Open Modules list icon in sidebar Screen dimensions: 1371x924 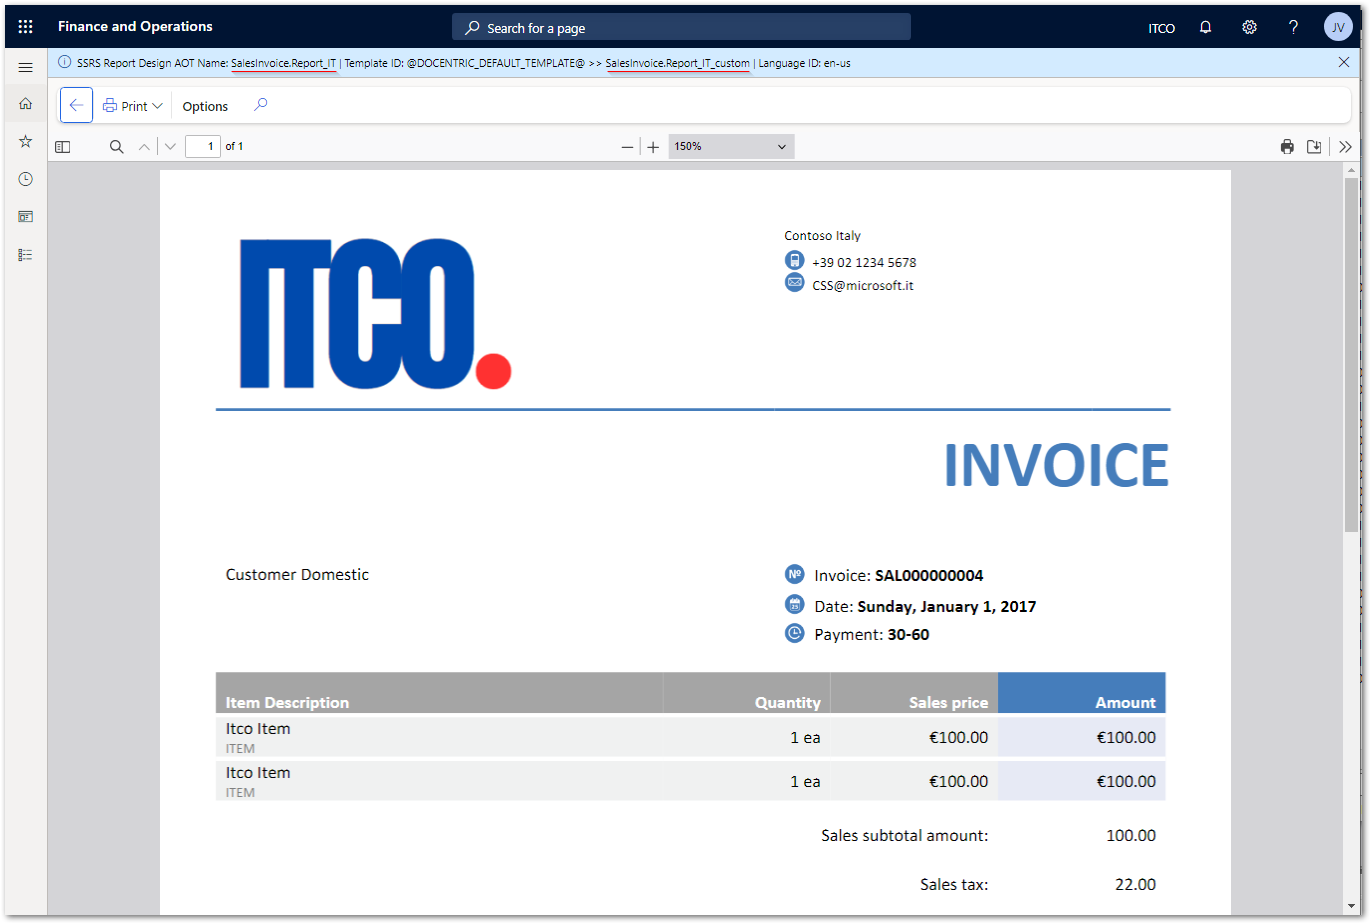point(26,255)
